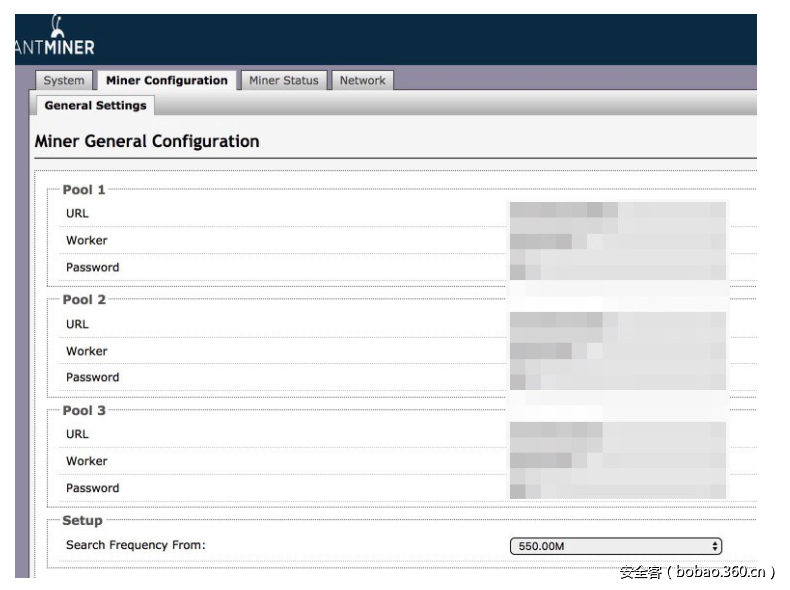790x590 pixels.
Task: Expand the Search Frequency From dropdown
Action: pyautogui.click(x=616, y=546)
